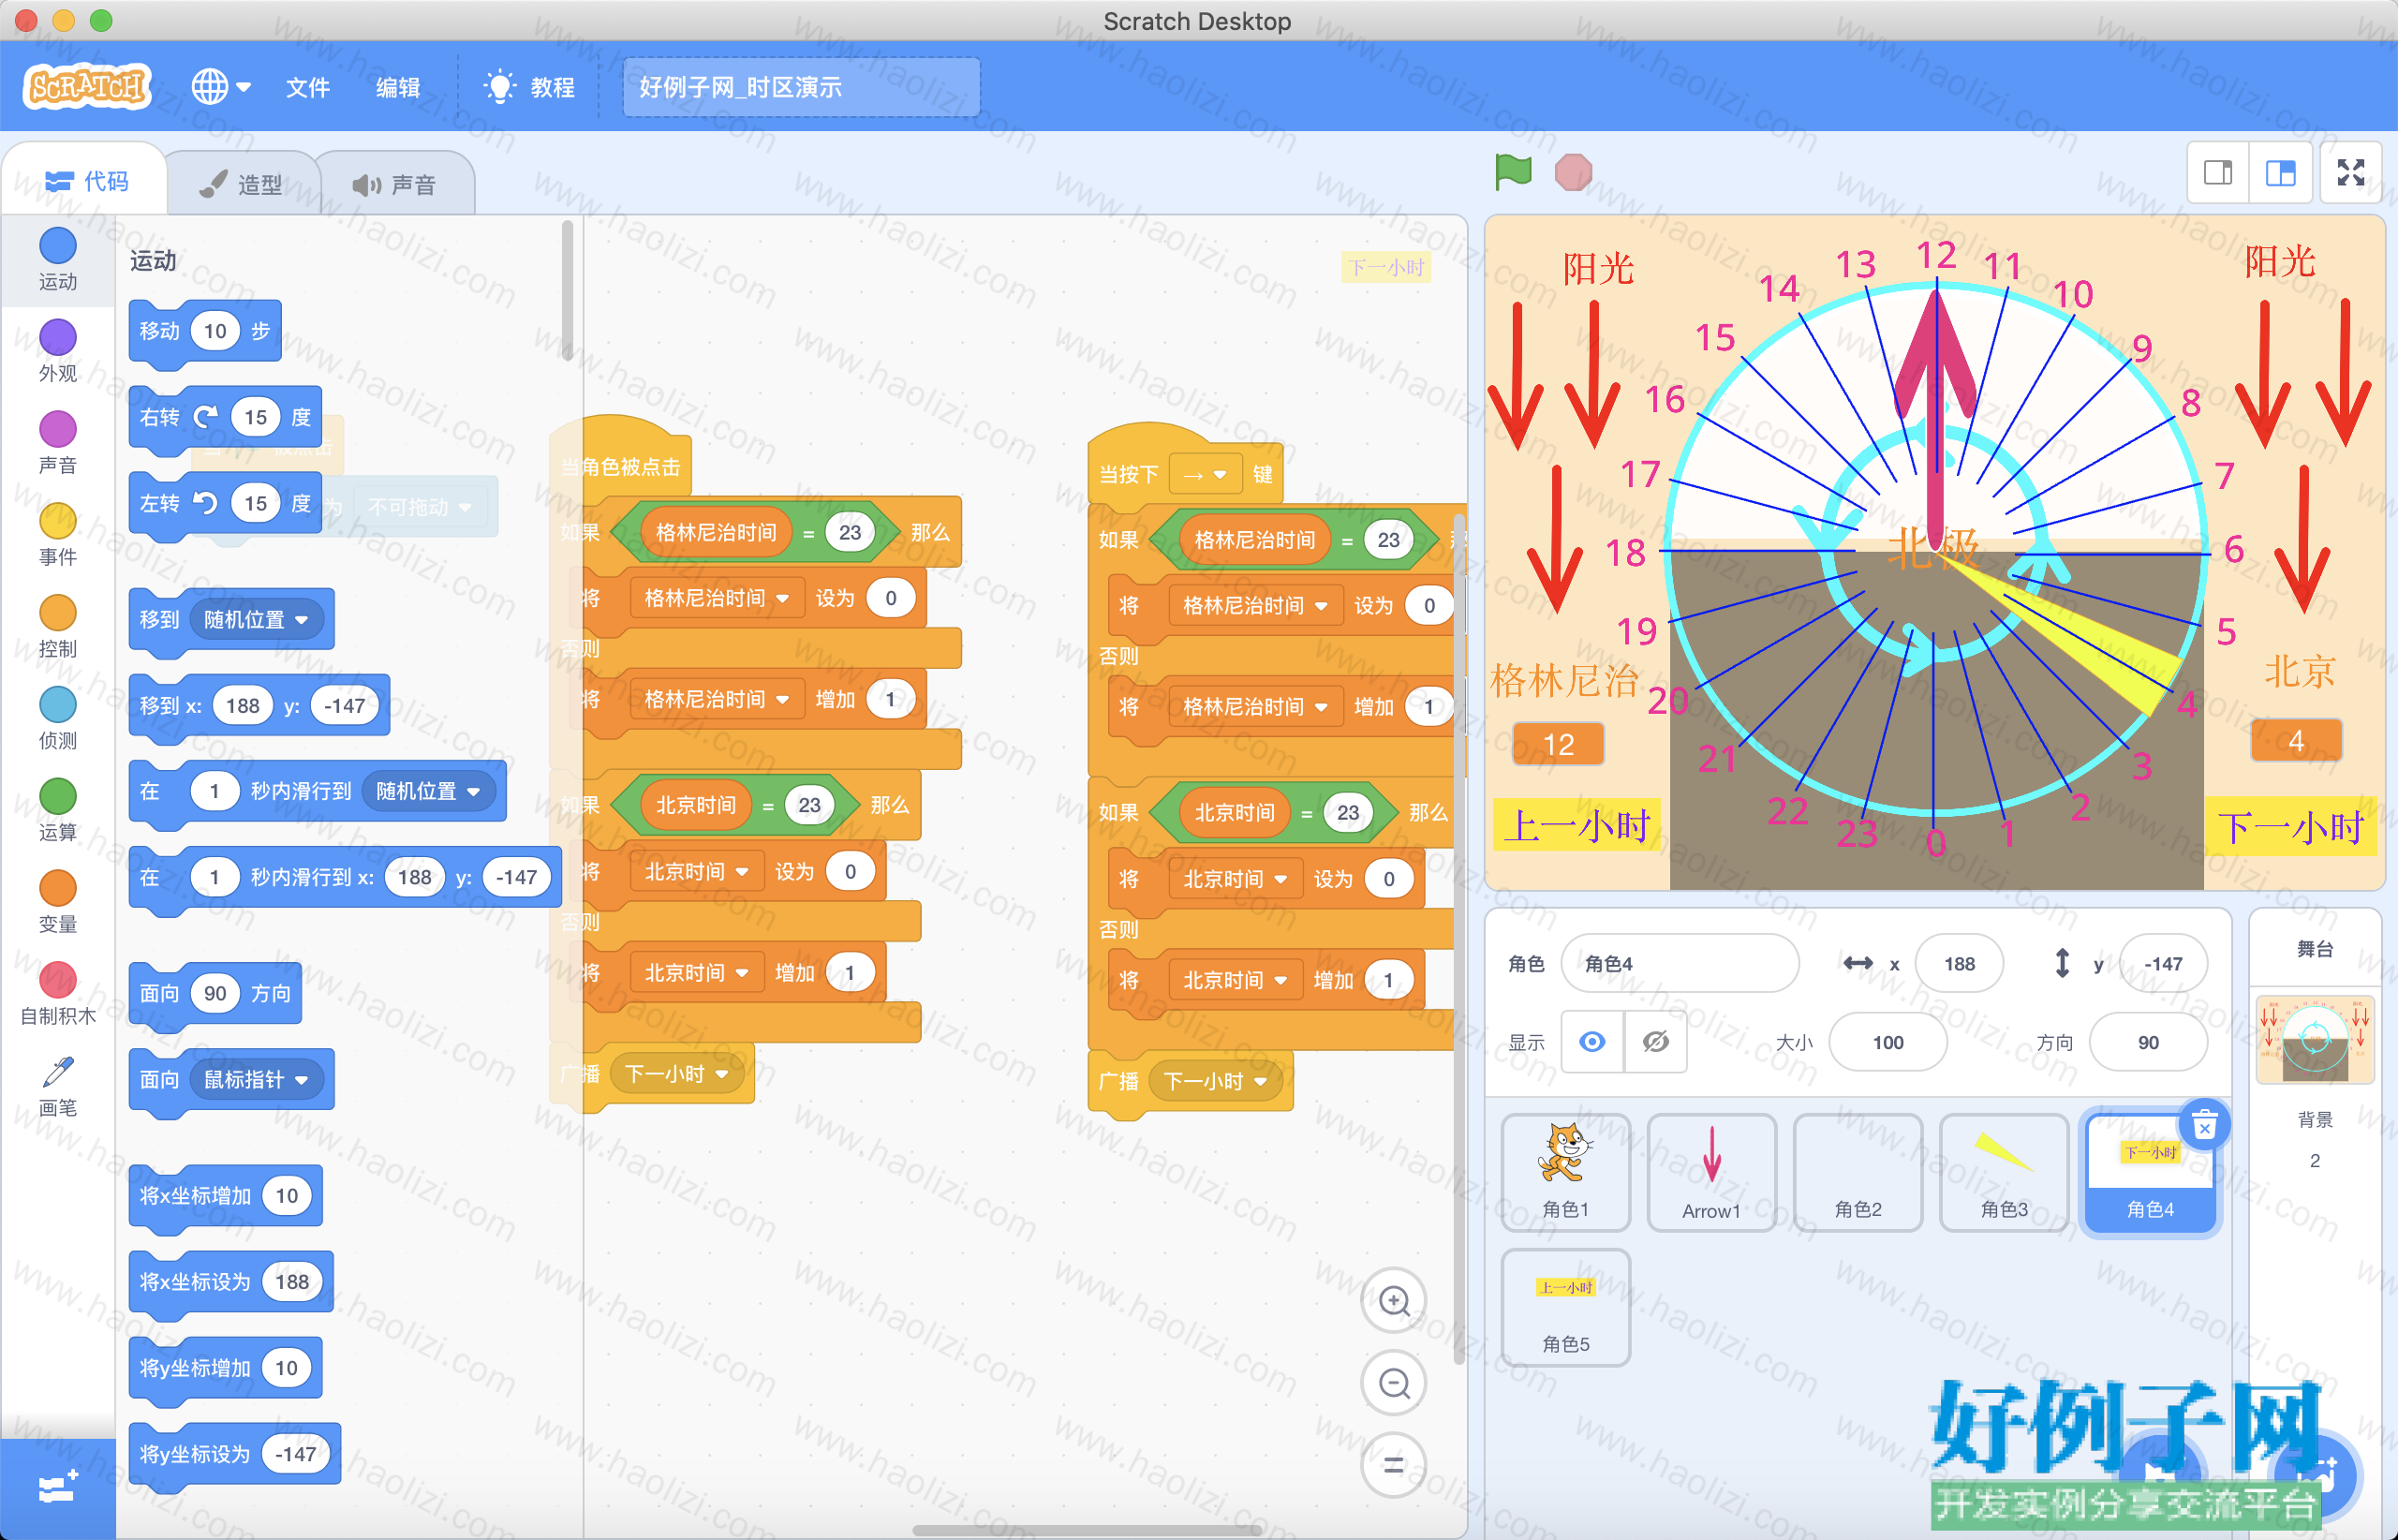The image size is (2398, 1540).
Task: Select the 变量 block category
Action: 57,902
